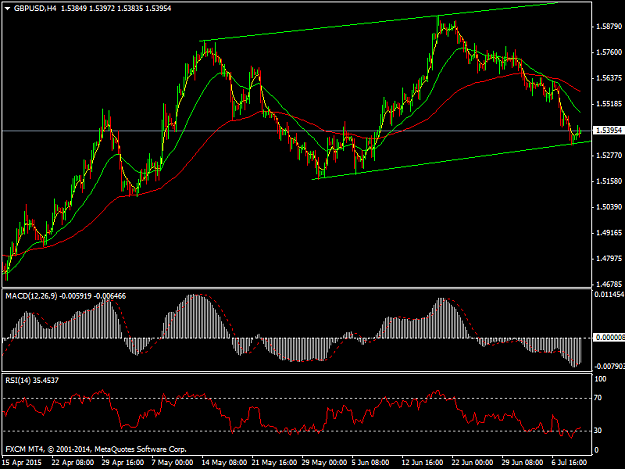The image size is (625, 469).
Task: Select the horizontal grey current price line
Action: point(295,131)
